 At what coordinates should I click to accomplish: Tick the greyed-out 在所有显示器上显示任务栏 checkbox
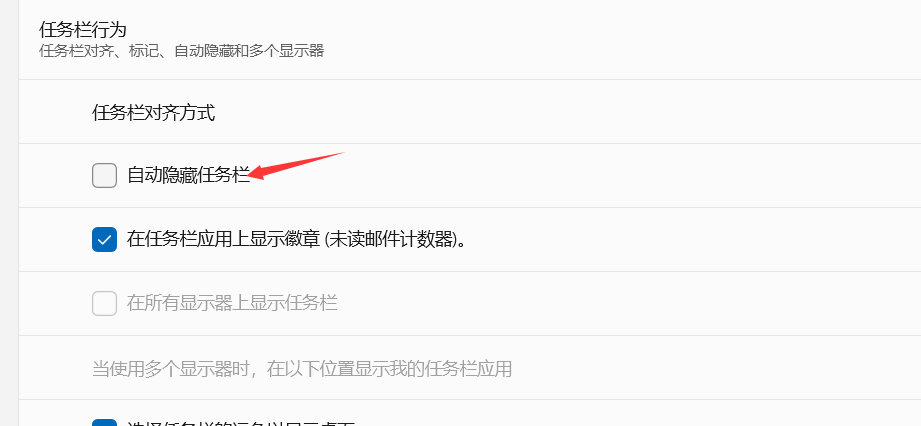pos(105,303)
